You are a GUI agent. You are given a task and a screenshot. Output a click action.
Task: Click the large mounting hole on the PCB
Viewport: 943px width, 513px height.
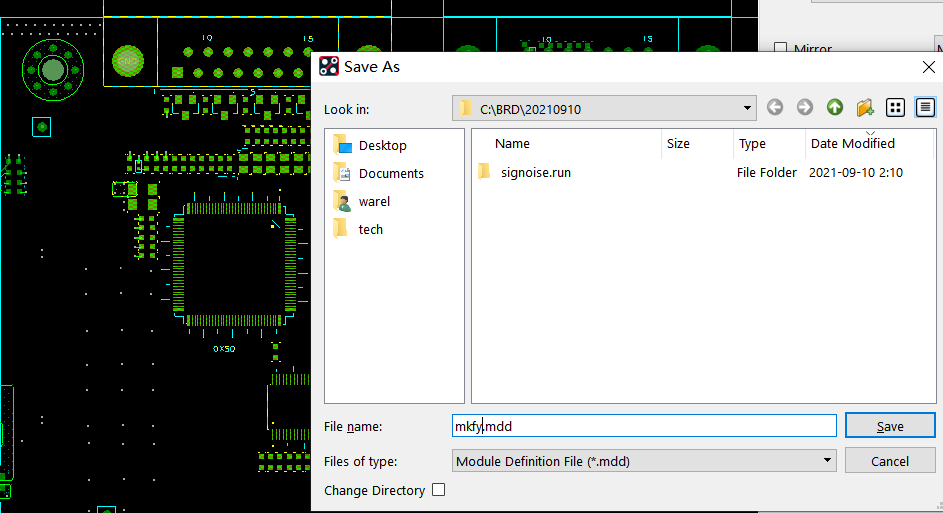[x=53, y=70]
